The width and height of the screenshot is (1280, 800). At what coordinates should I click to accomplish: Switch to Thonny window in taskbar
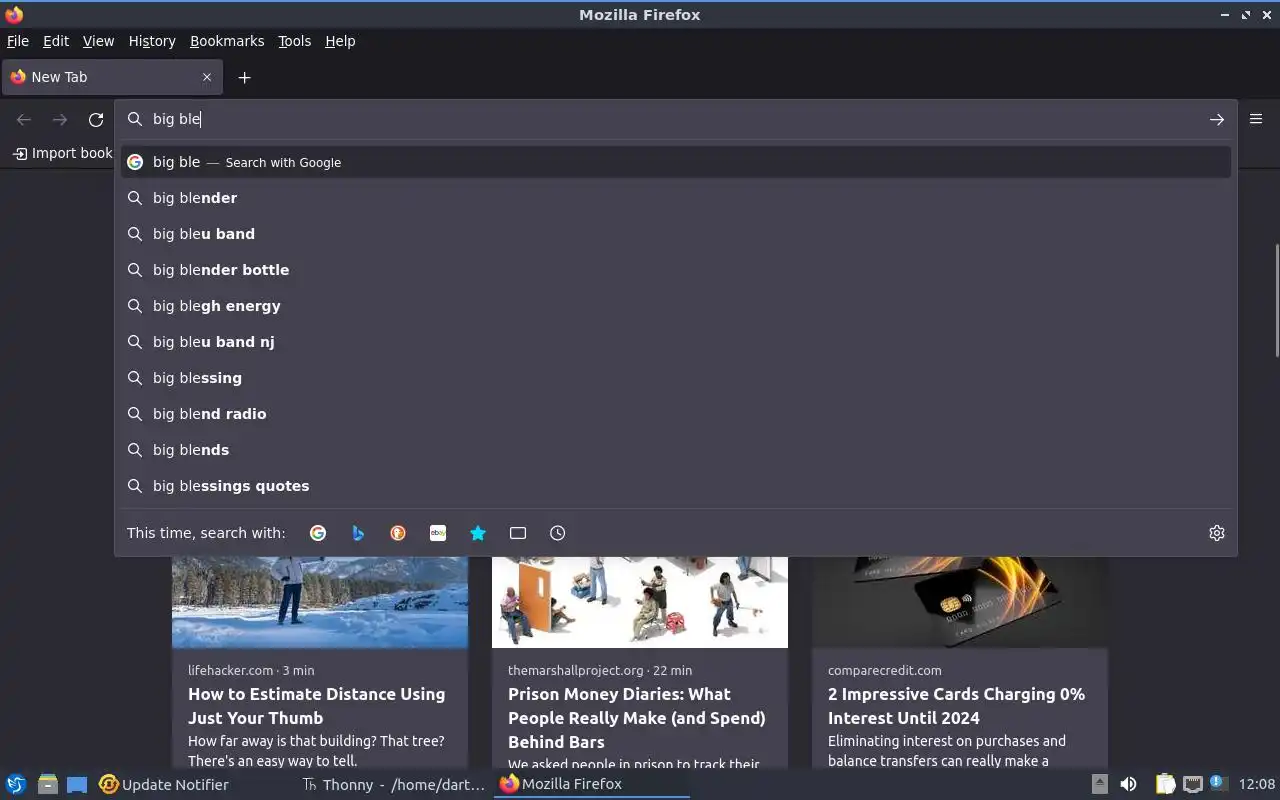[393, 784]
